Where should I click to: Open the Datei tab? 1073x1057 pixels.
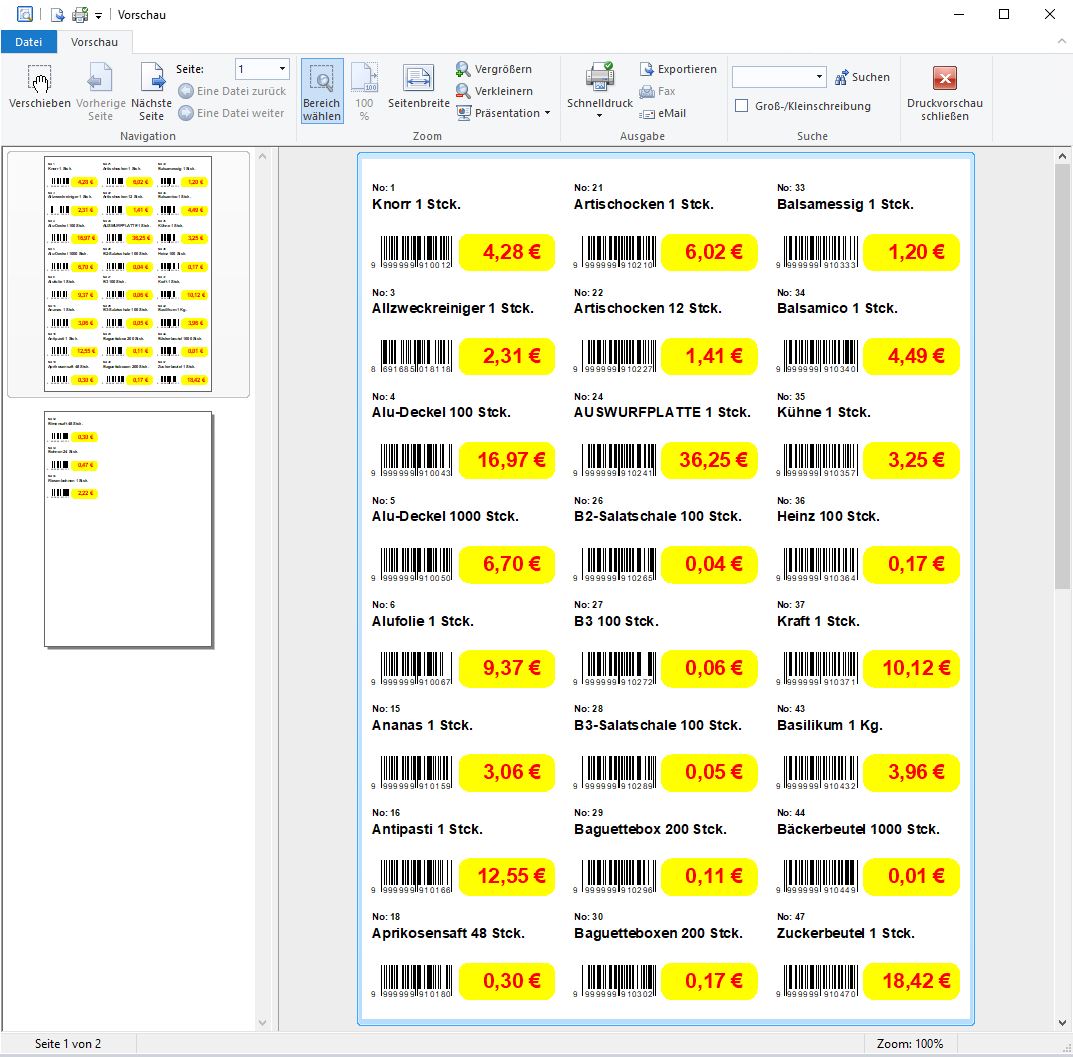[28, 42]
